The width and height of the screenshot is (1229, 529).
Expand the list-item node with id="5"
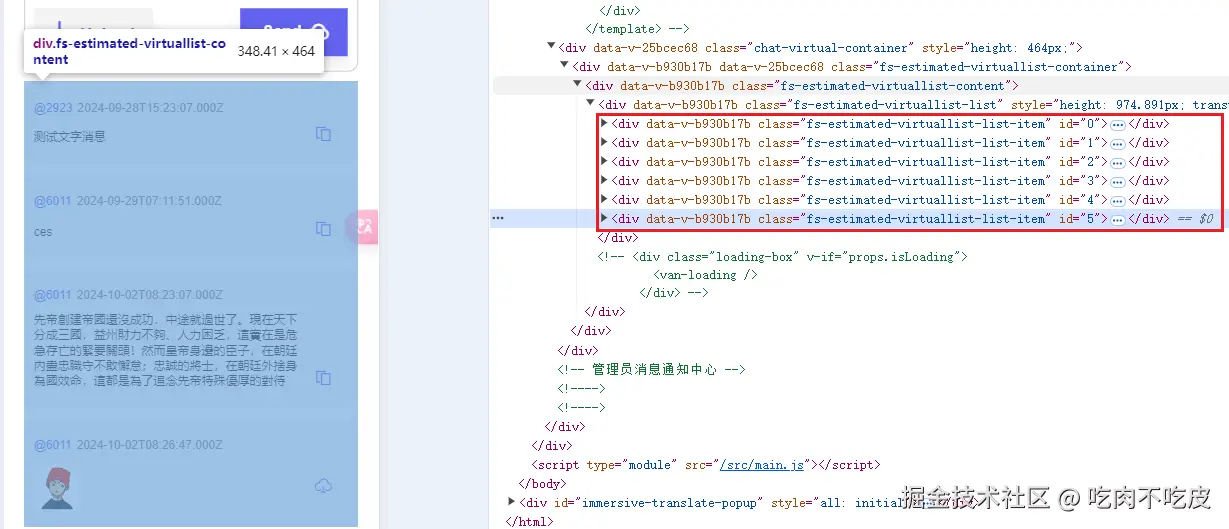point(604,219)
